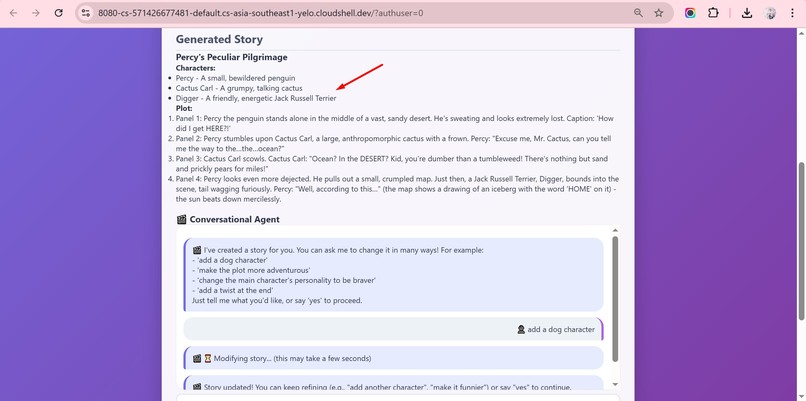Click the suggestion about braver main character
The image size is (806, 401).
(x=284, y=280)
